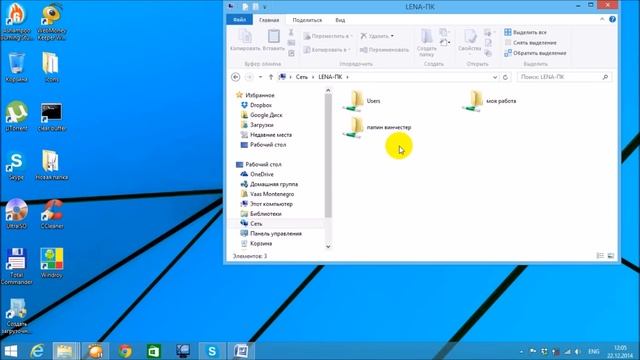Image resolution: width=640 pixels, height=360 pixels.
Task: Click the refresh button in address bar
Action: pyautogui.click(x=505, y=77)
